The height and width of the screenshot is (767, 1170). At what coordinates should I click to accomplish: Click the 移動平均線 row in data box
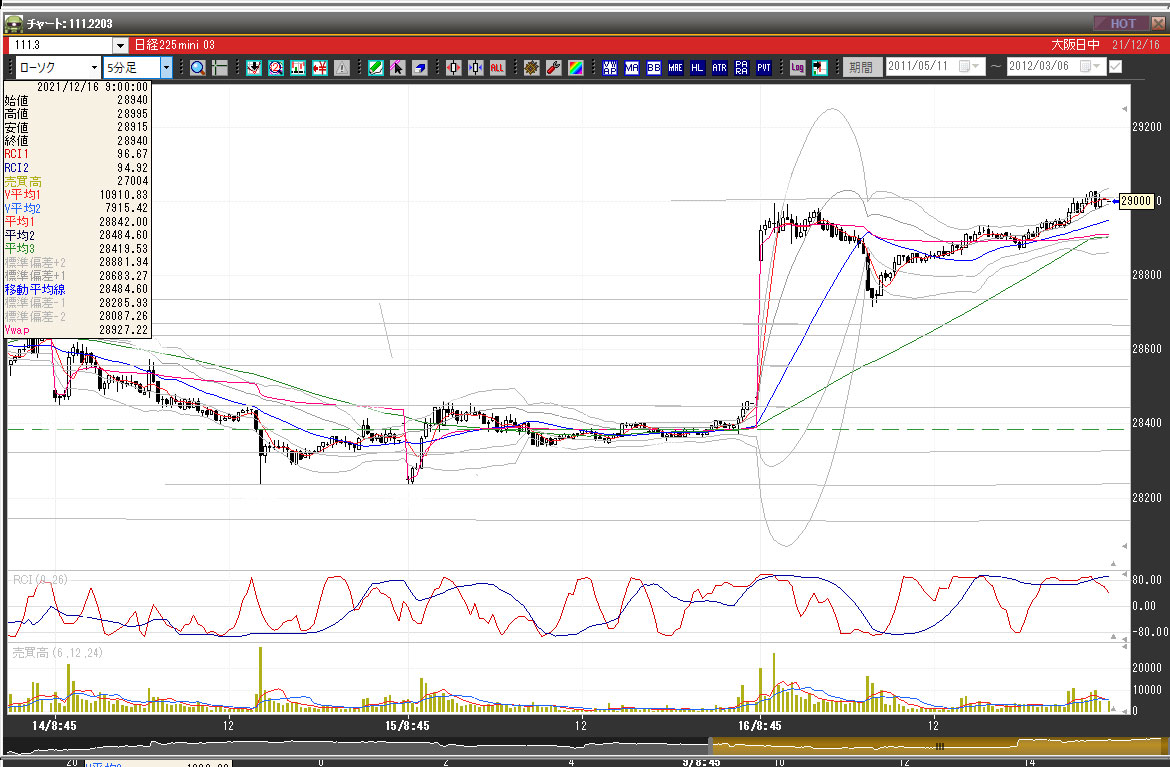[x=76, y=289]
